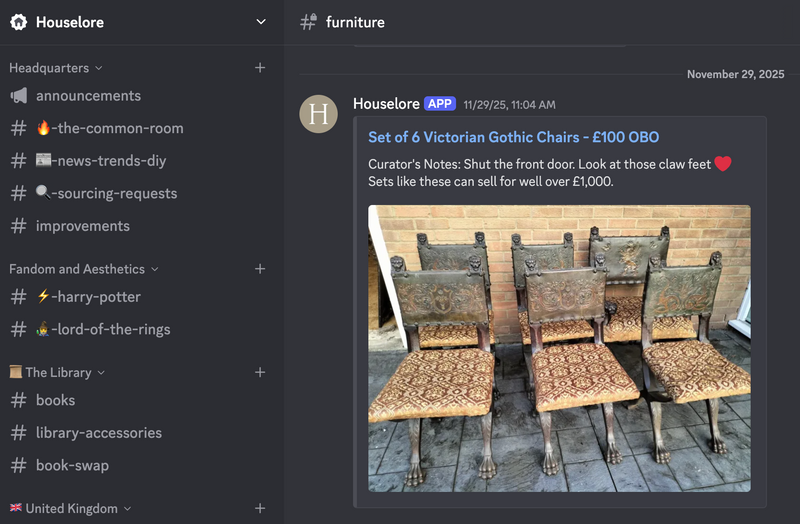The width and height of the screenshot is (800, 524).
Task: Collapse The Library category
Action: [59, 372]
